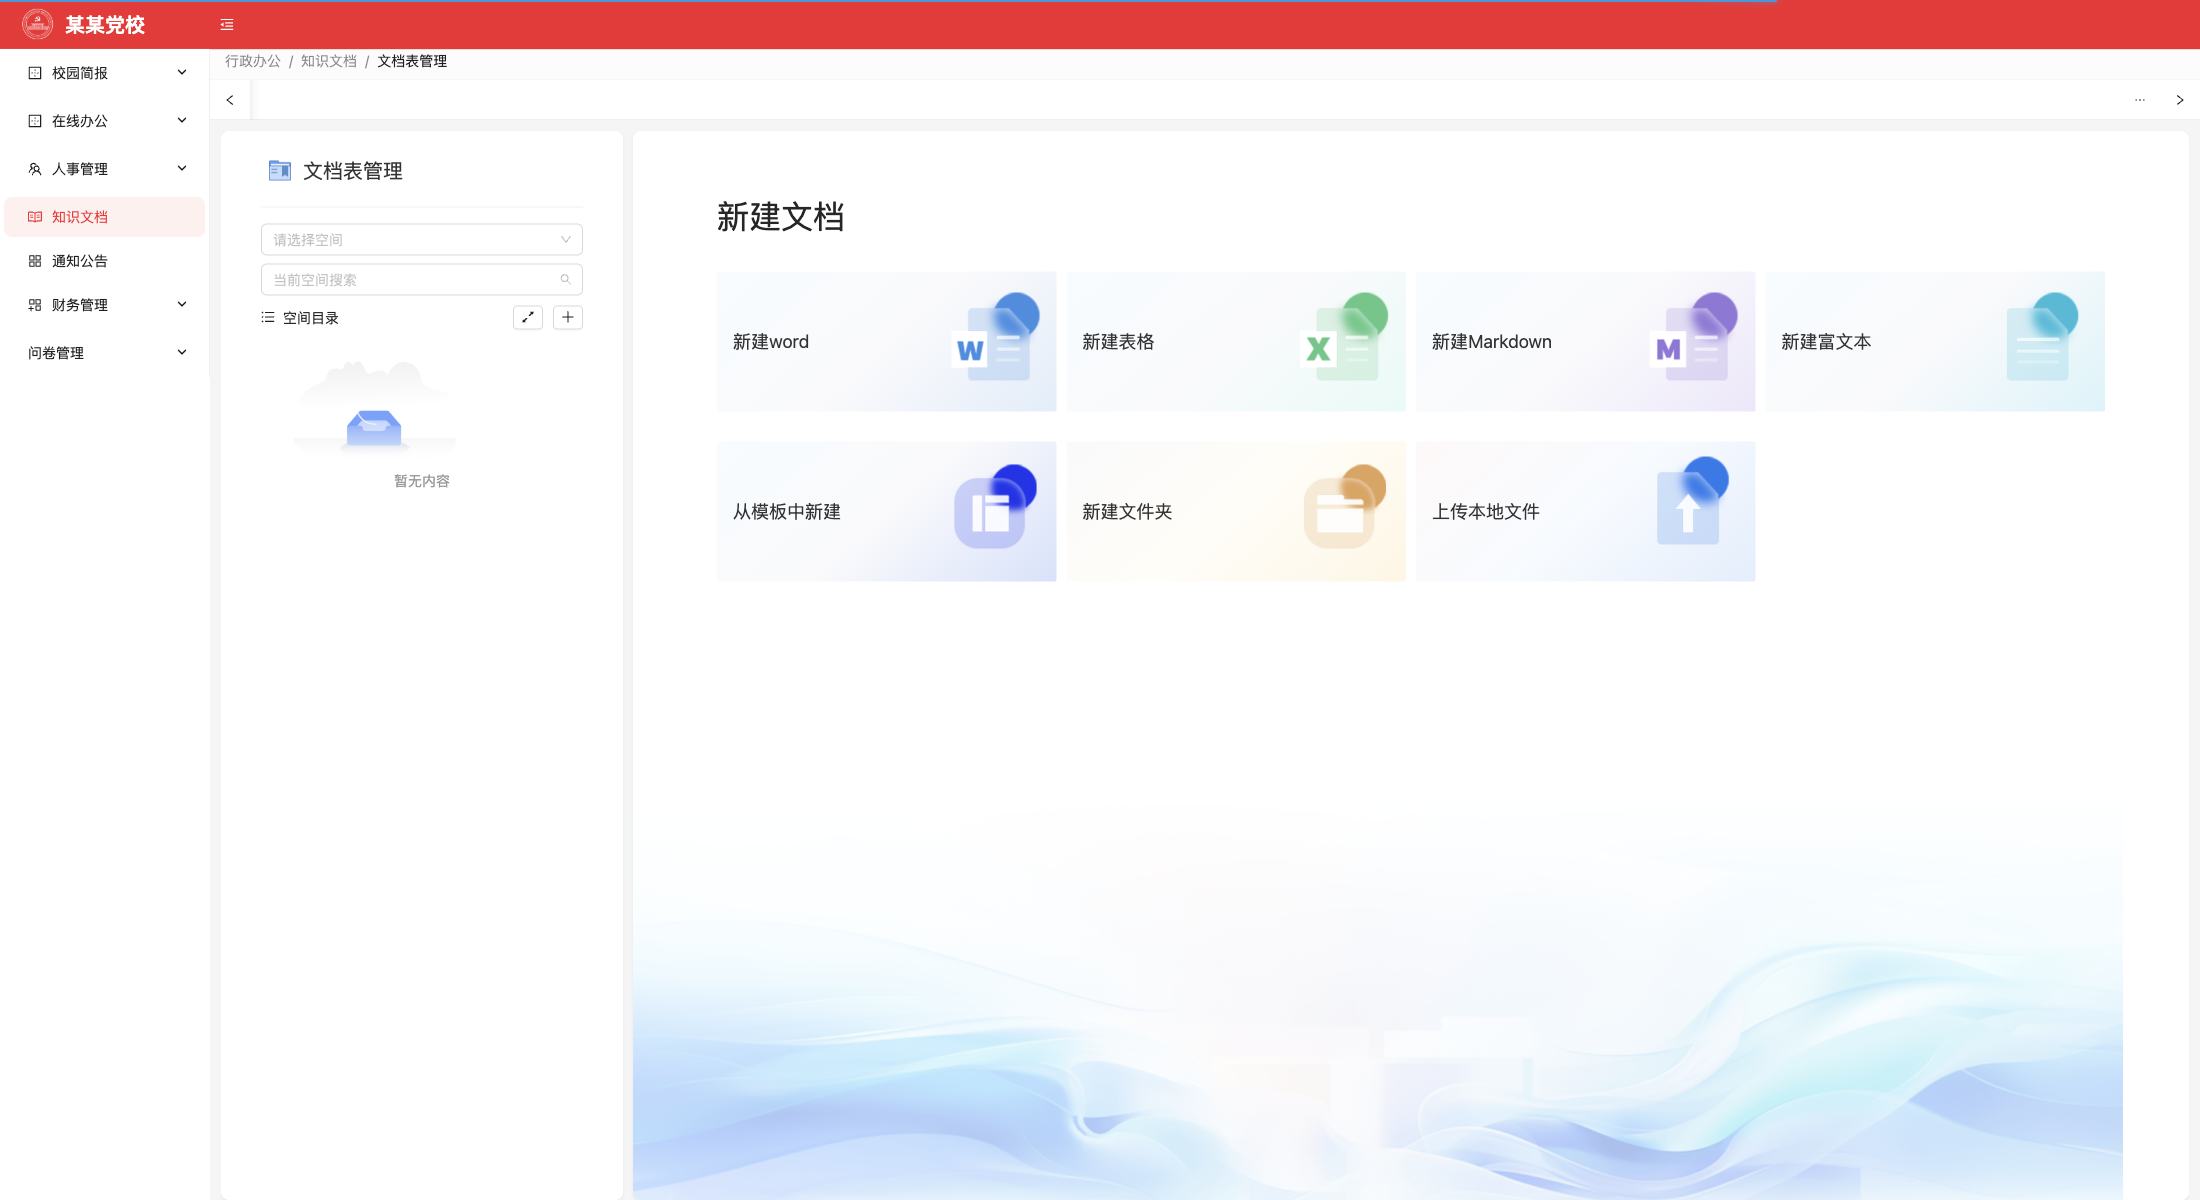Open the 校园简报 menu item

105,73
